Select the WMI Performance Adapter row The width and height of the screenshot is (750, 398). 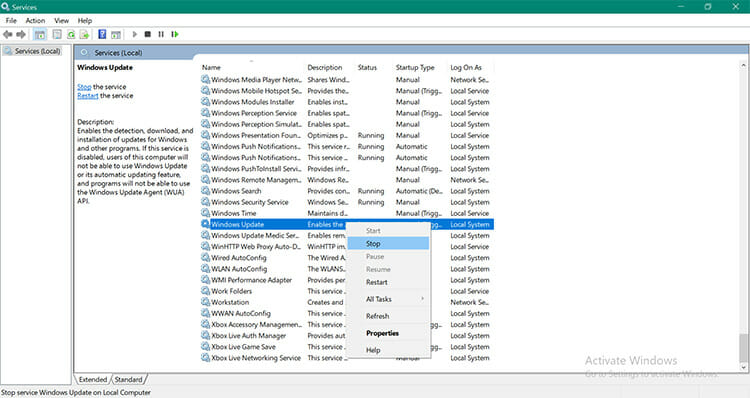point(347,280)
